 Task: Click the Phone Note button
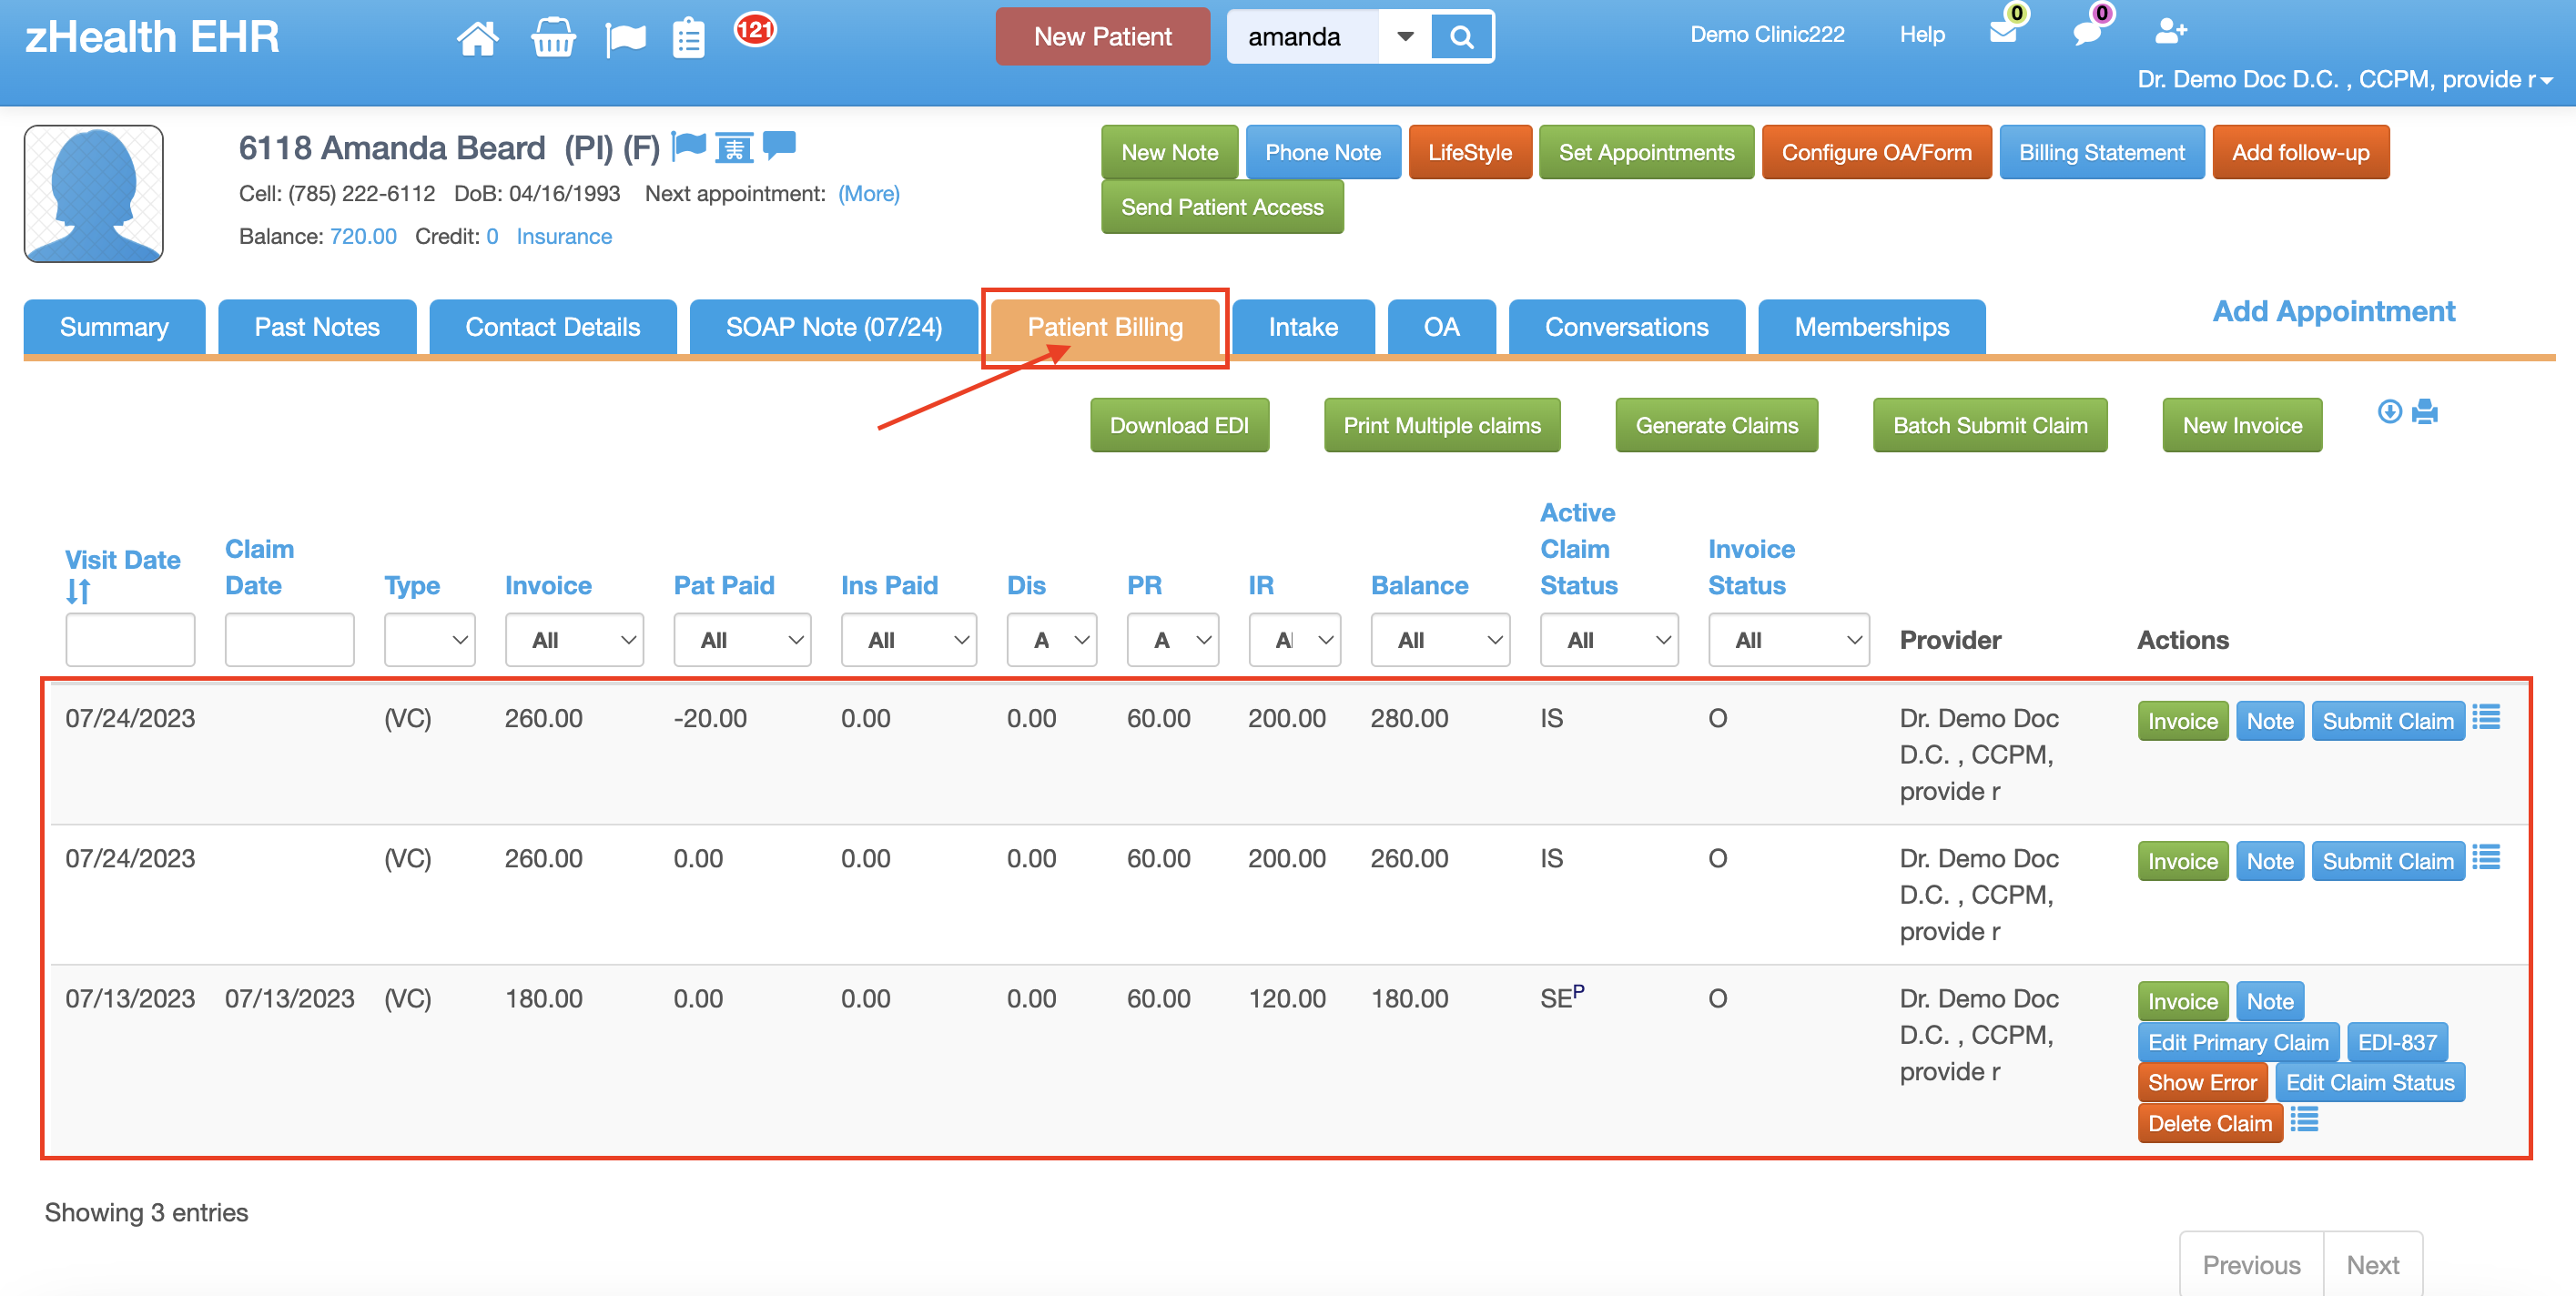[1322, 152]
